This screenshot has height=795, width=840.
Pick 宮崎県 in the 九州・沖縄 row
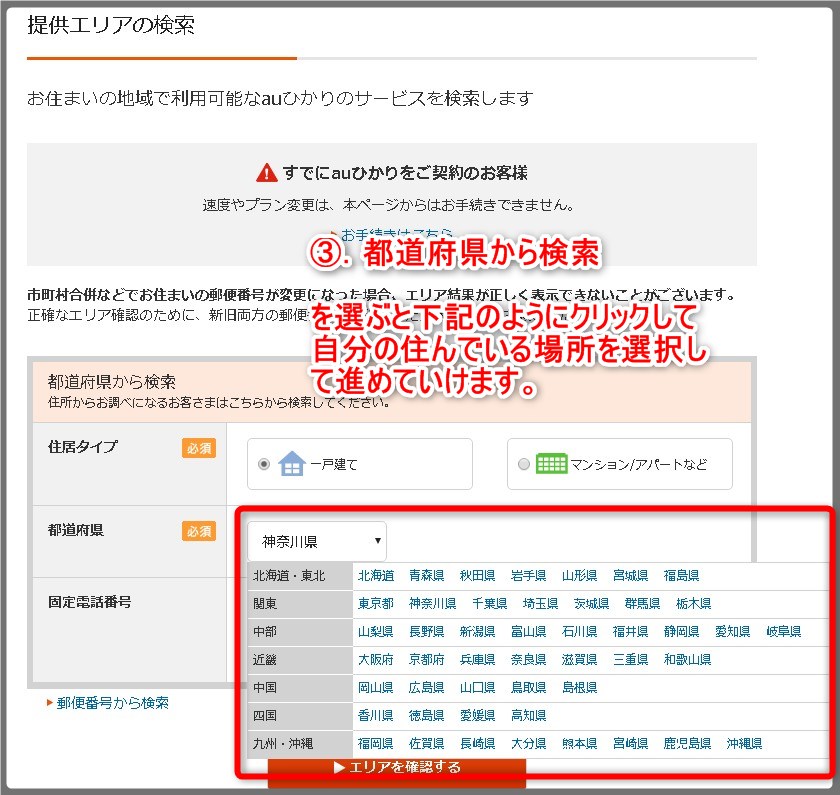click(630, 743)
